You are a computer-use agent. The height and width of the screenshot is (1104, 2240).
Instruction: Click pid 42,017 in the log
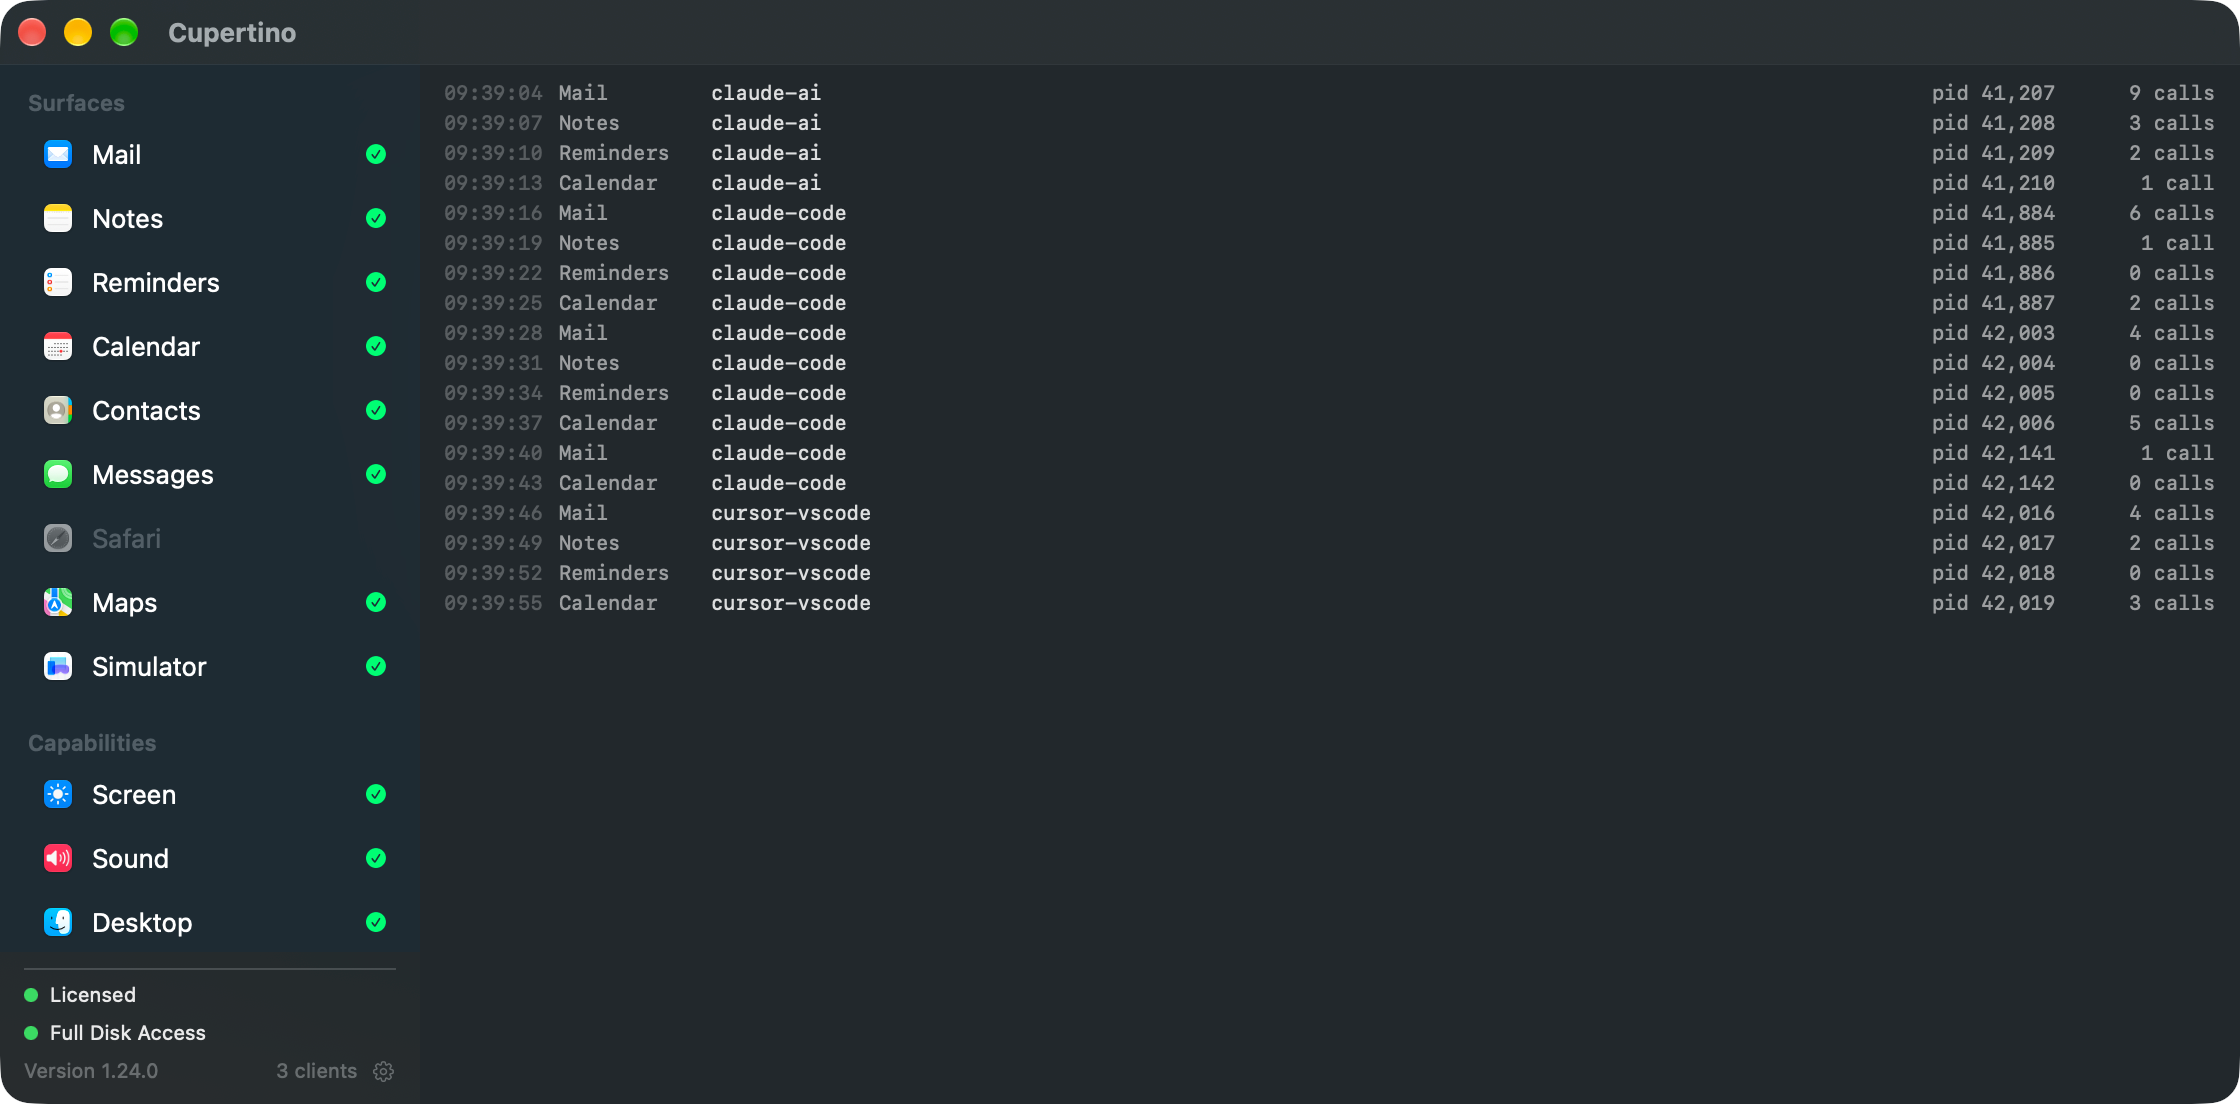coord(1993,543)
